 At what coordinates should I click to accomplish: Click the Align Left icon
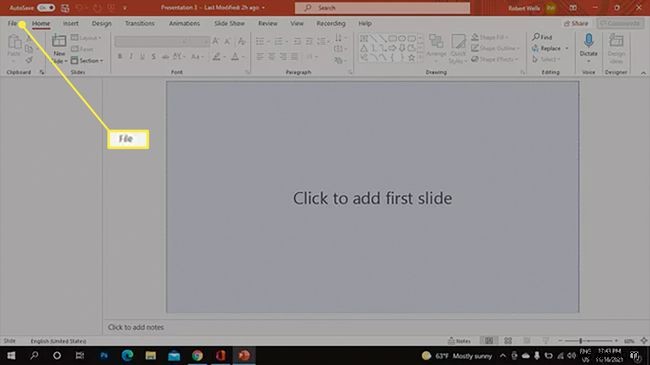[260, 57]
